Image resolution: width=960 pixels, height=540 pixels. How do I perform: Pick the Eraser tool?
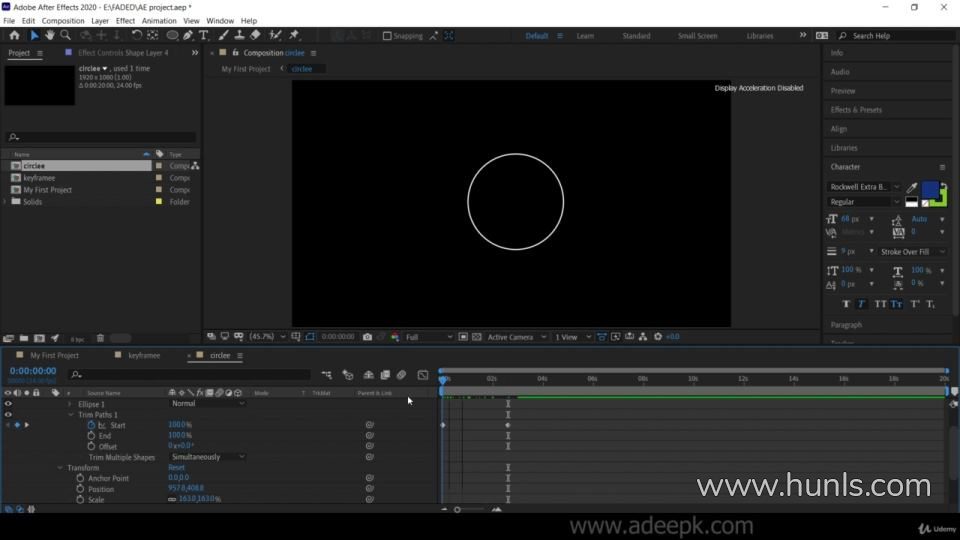click(255, 35)
